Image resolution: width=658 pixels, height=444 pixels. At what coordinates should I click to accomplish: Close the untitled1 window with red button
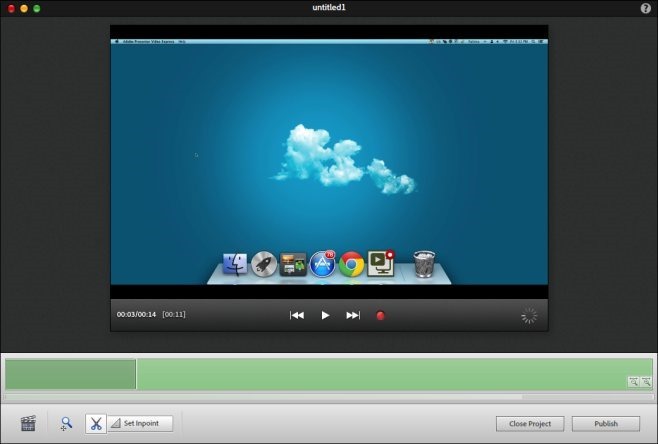pos(9,8)
